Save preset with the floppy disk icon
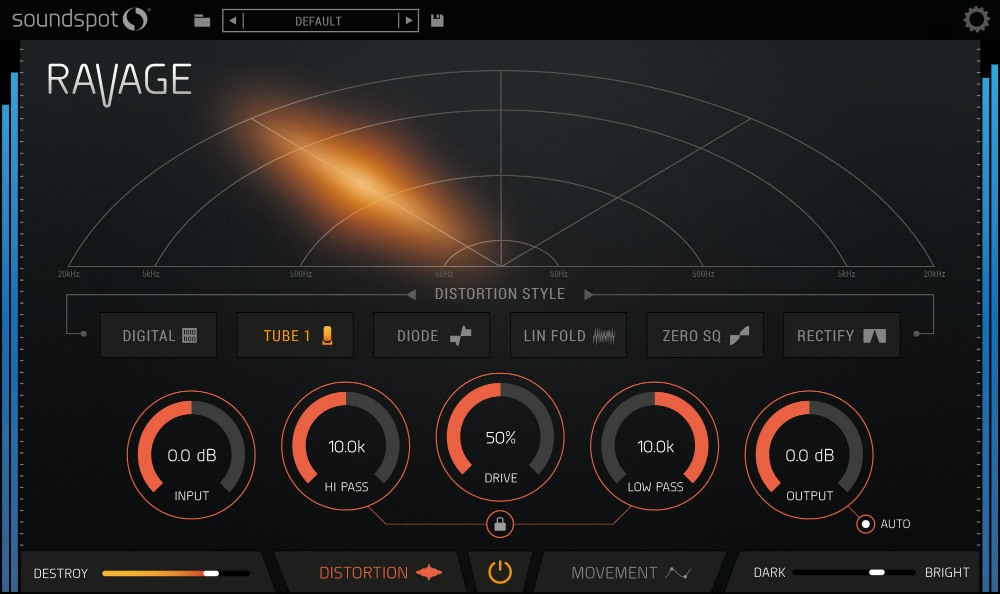Viewport: 1000px width, 594px height. point(437,20)
